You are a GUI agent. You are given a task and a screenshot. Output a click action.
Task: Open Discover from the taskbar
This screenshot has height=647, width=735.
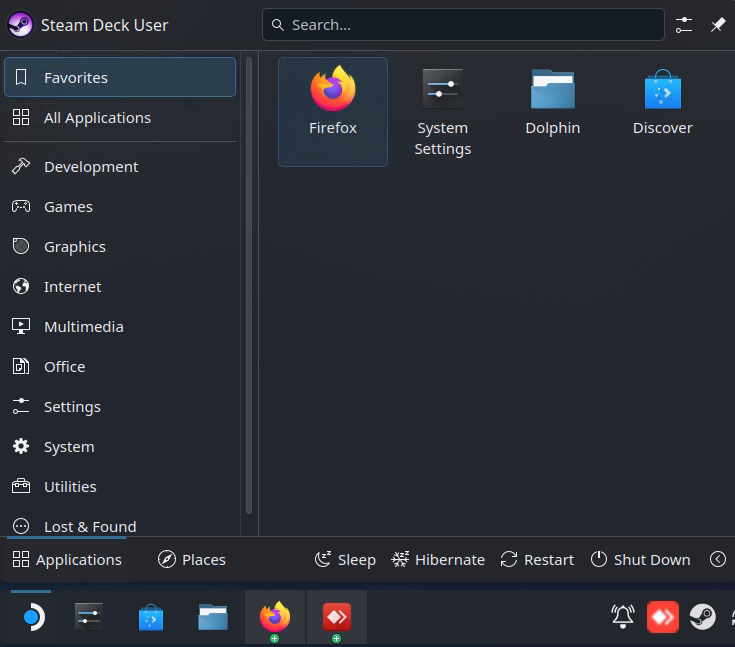coord(151,617)
